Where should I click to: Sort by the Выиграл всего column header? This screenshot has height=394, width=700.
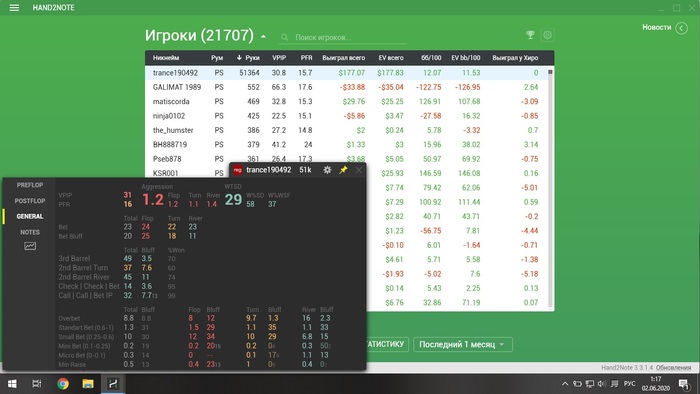coord(343,58)
